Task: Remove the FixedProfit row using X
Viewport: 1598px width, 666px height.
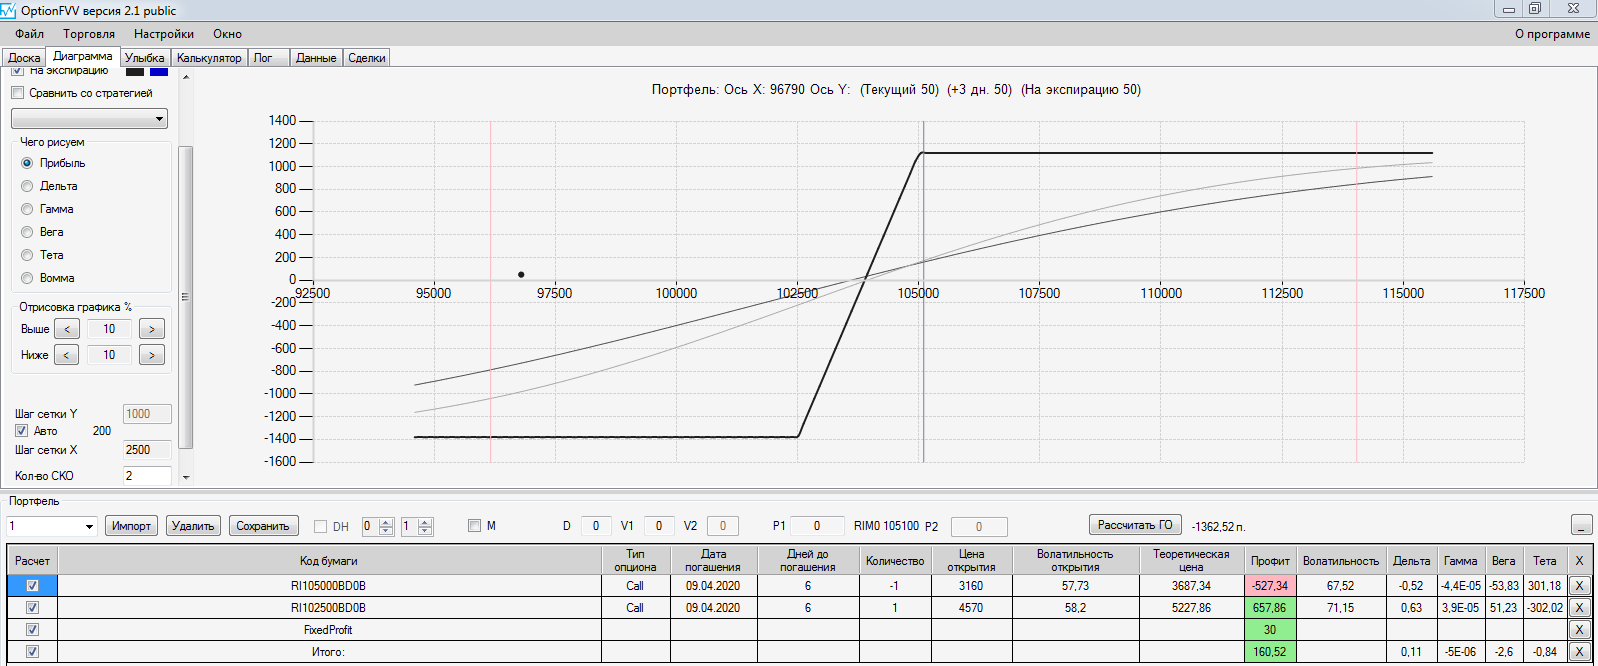Action: (1579, 630)
